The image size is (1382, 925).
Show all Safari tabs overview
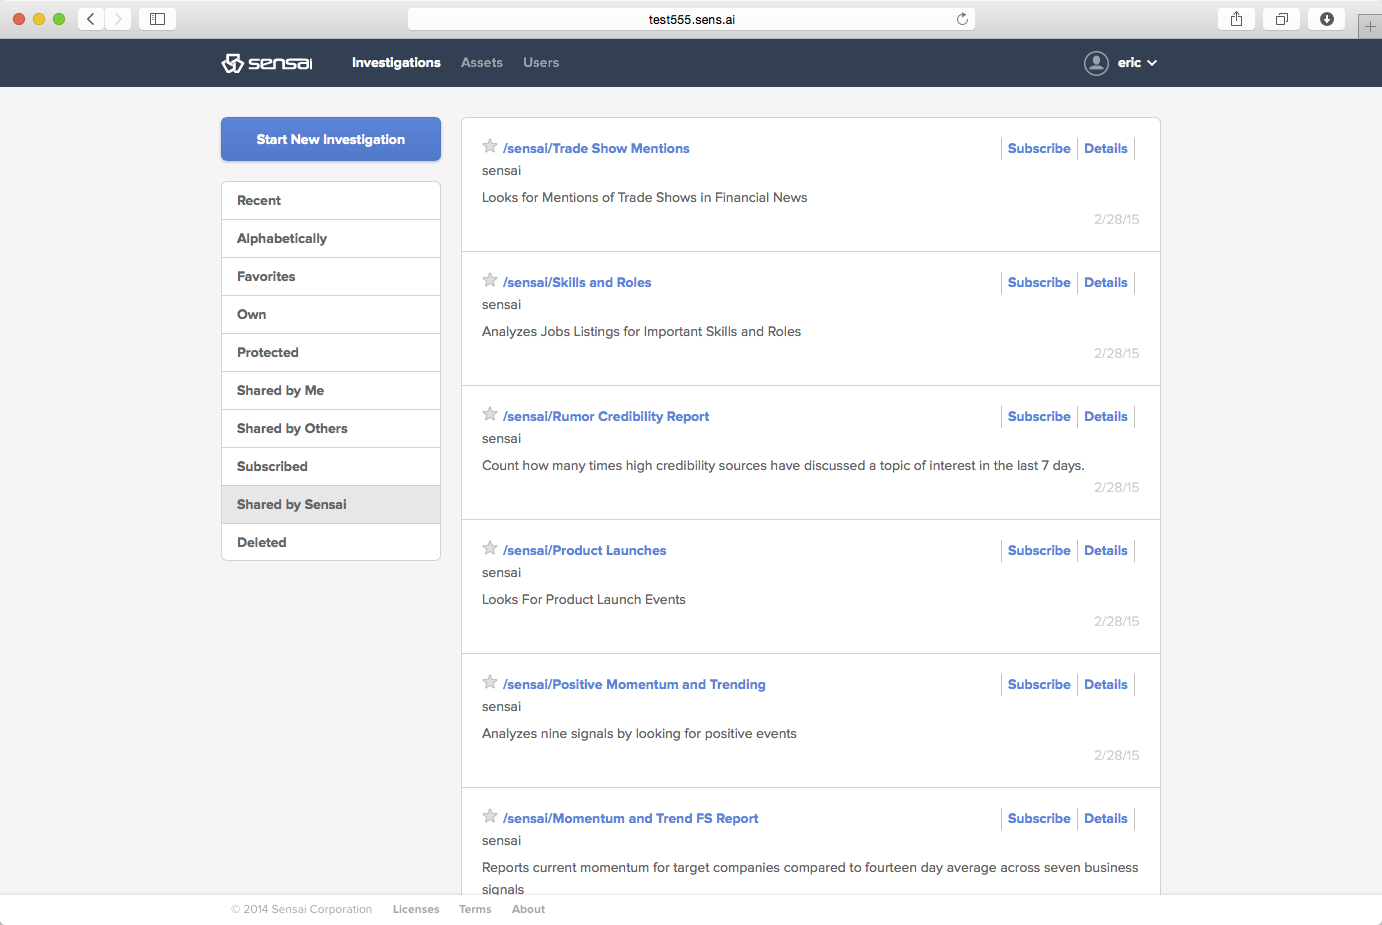click(x=1281, y=19)
